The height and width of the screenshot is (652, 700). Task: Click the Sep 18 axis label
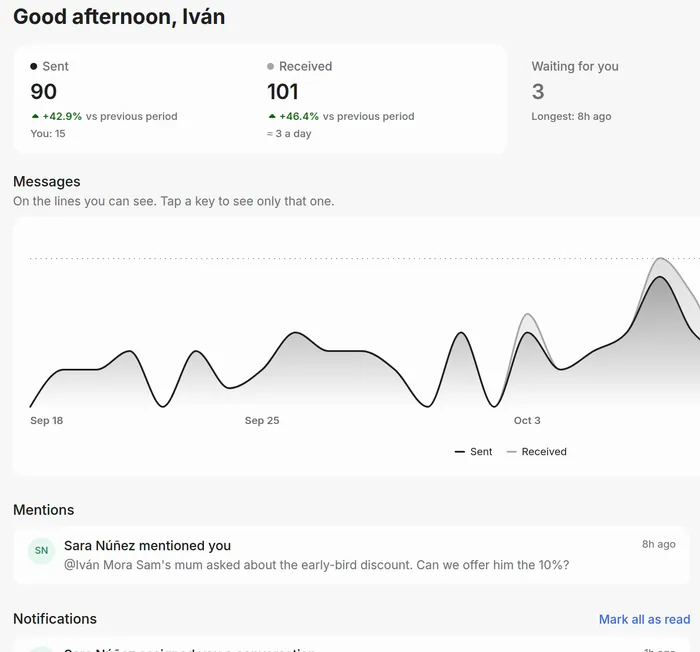tap(46, 421)
